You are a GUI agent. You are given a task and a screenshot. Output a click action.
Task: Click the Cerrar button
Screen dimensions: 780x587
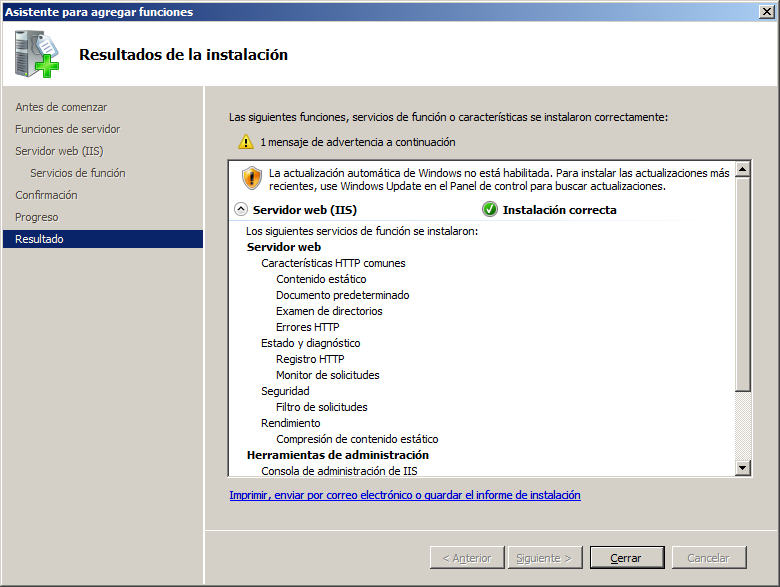click(627, 558)
